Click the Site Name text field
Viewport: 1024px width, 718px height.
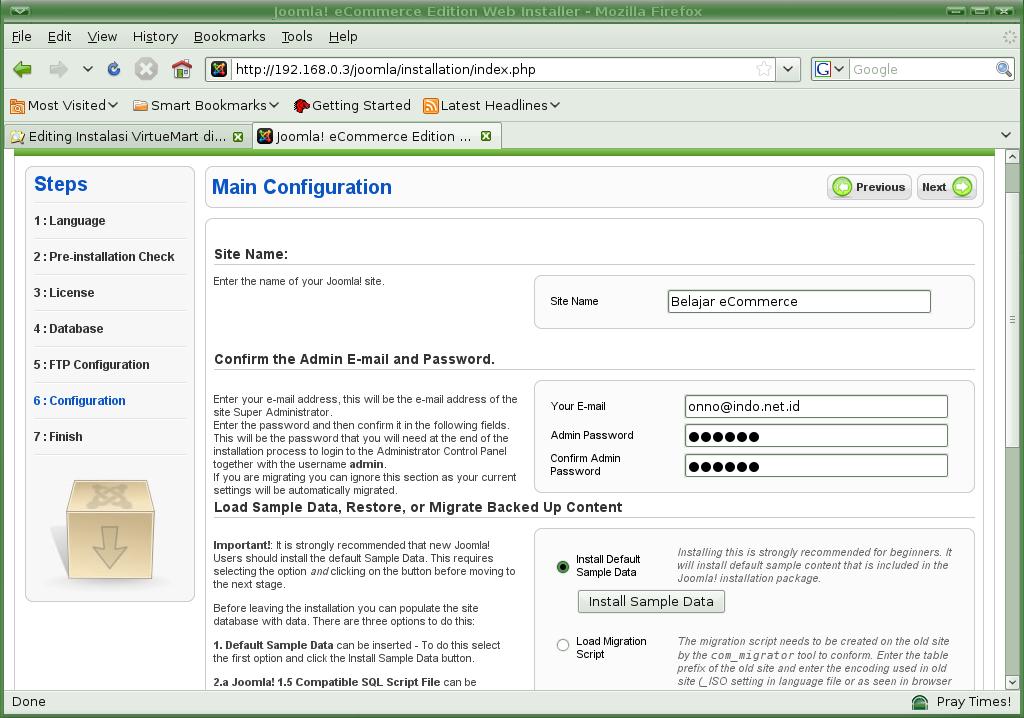pos(798,301)
